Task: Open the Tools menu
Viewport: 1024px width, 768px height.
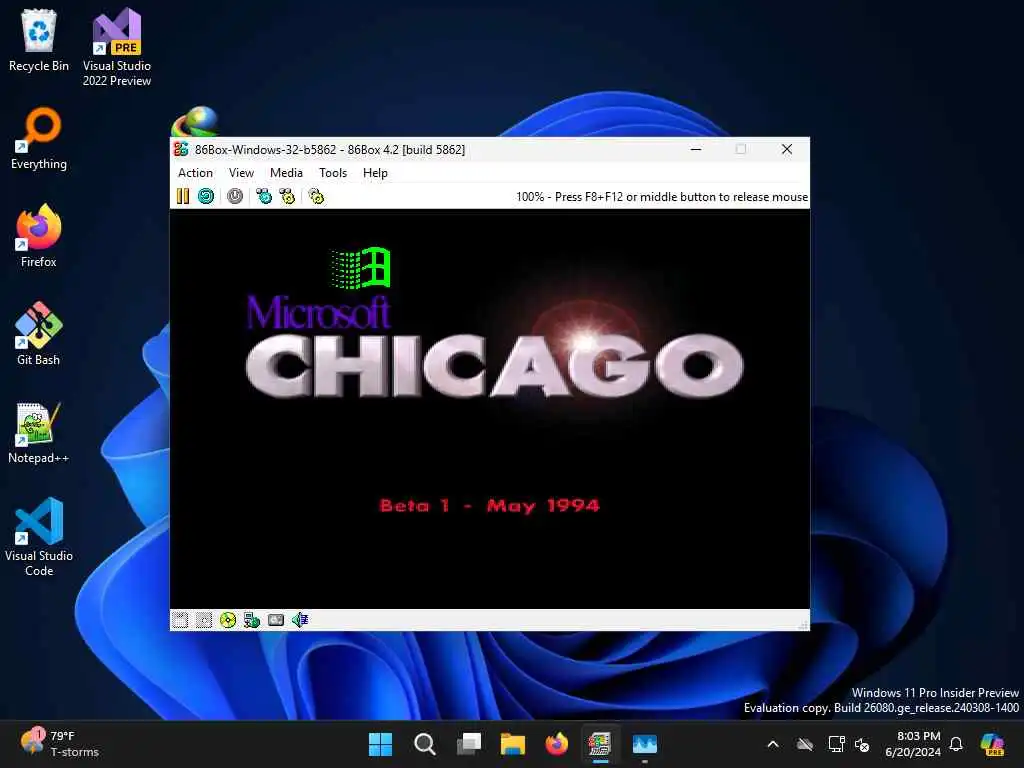Action: tap(332, 172)
